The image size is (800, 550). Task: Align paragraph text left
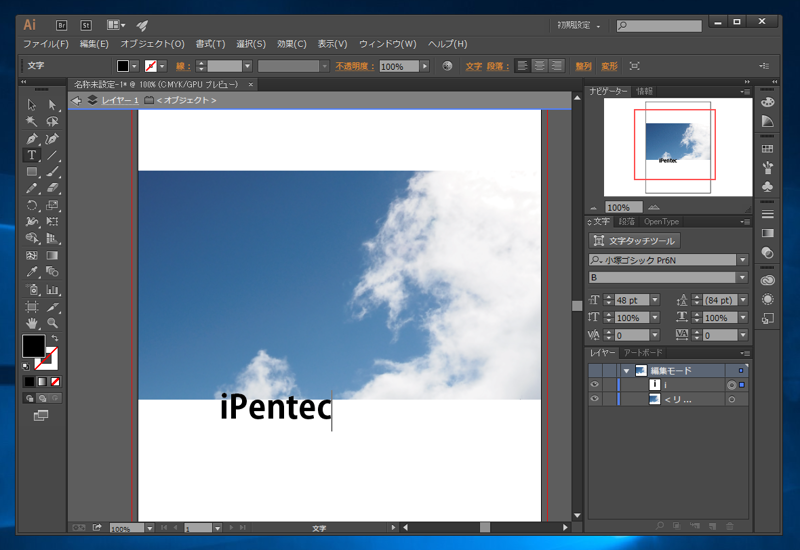click(522, 66)
